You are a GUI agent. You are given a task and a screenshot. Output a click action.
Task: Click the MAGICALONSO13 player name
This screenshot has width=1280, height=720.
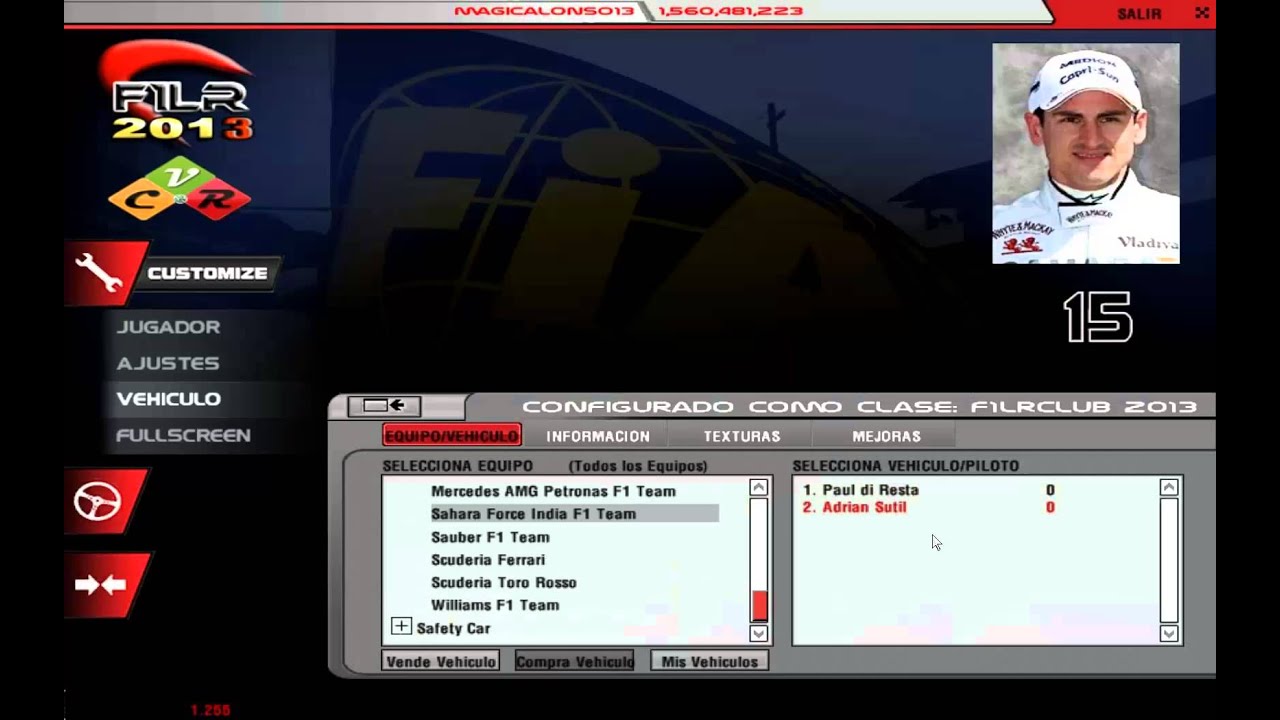tap(544, 11)
